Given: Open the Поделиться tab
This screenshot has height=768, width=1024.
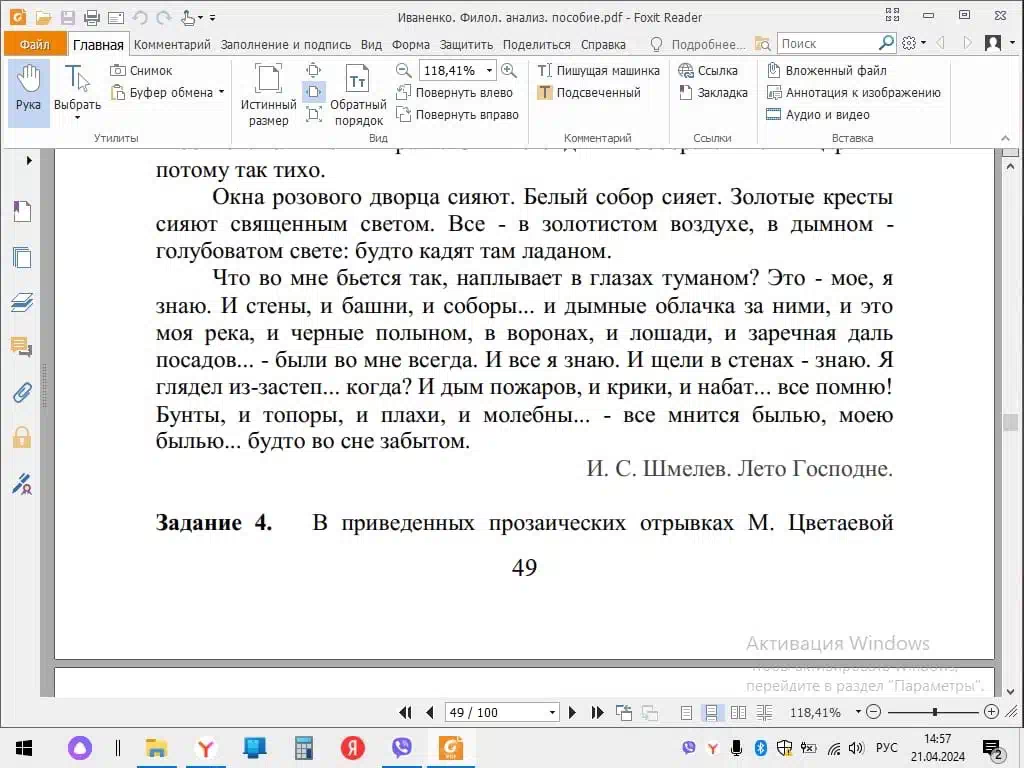Looking at the screenshot, I should pos(536,44).
